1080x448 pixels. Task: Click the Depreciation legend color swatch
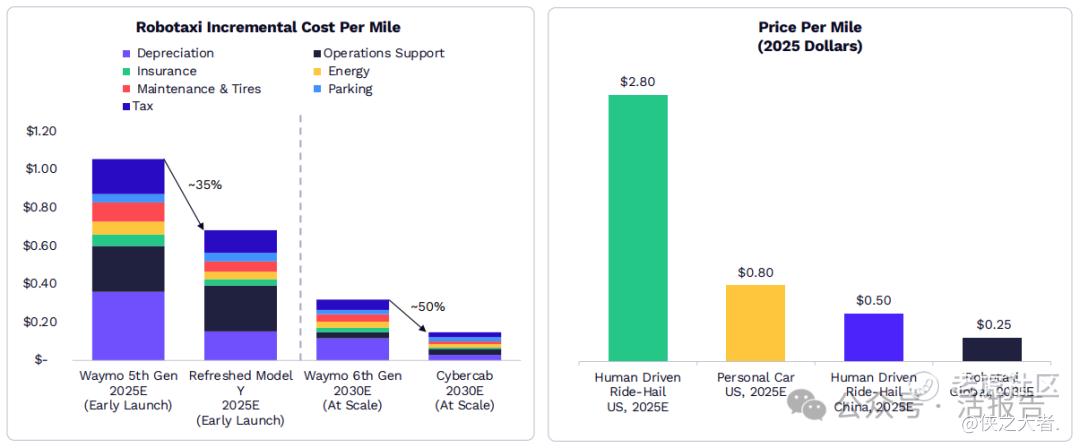click(x=126, y=53)
